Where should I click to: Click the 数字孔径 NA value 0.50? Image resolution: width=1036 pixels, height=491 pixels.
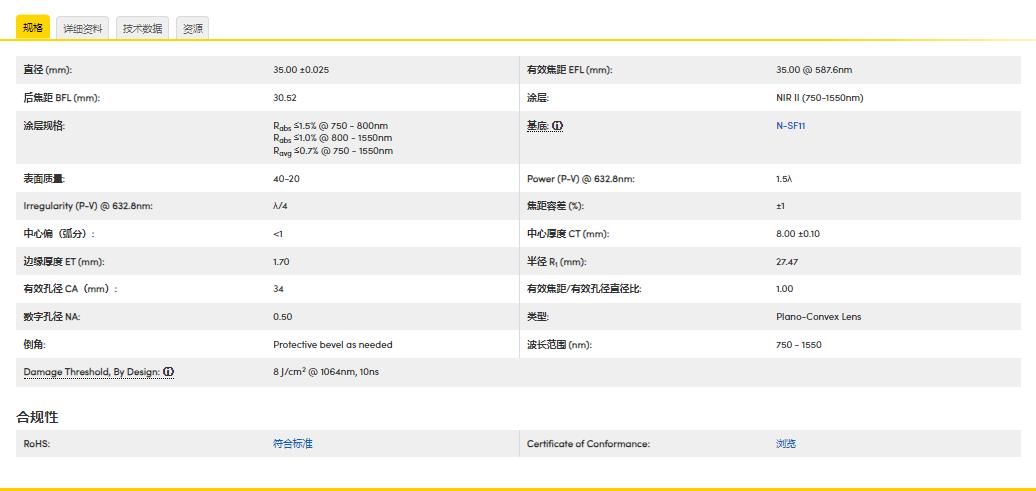point(282,317)
